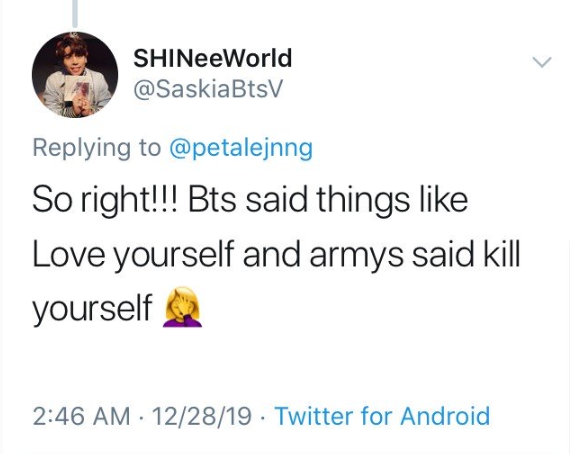This screenshot has height=454, width=570.
Task: Click the SHINeeWorld display name
Action: [x=213, y=58]
